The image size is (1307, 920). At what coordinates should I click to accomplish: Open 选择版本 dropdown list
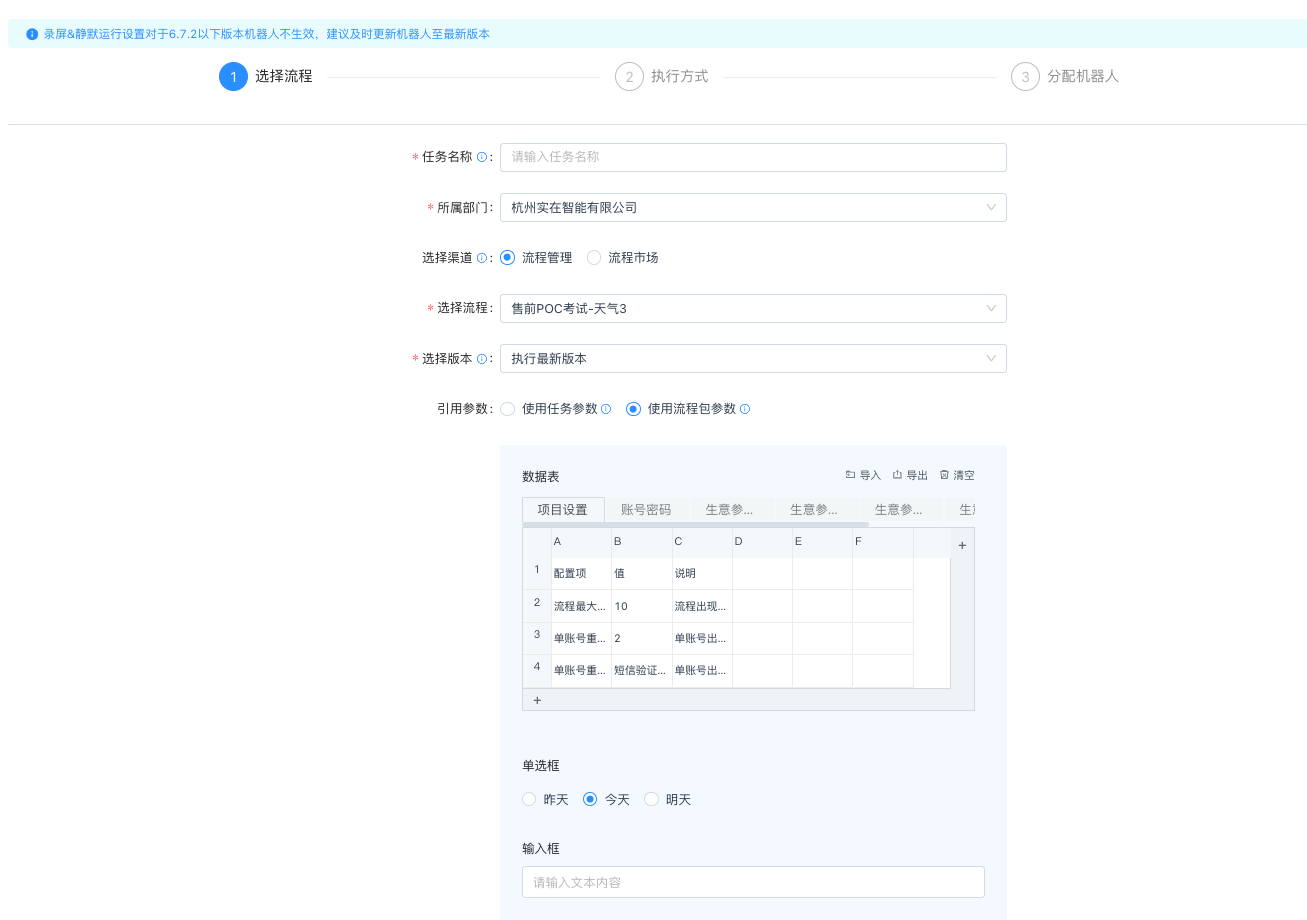pos(752,359)
